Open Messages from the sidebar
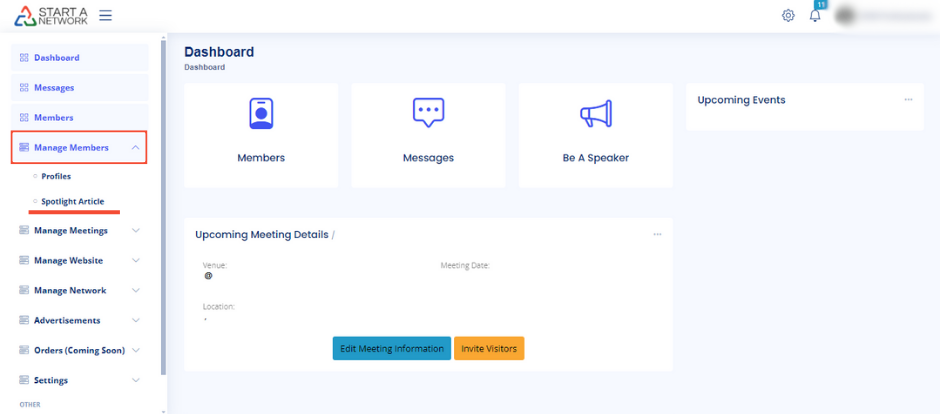Viewport: 940px width, 414px height. [x=54, y=88]
